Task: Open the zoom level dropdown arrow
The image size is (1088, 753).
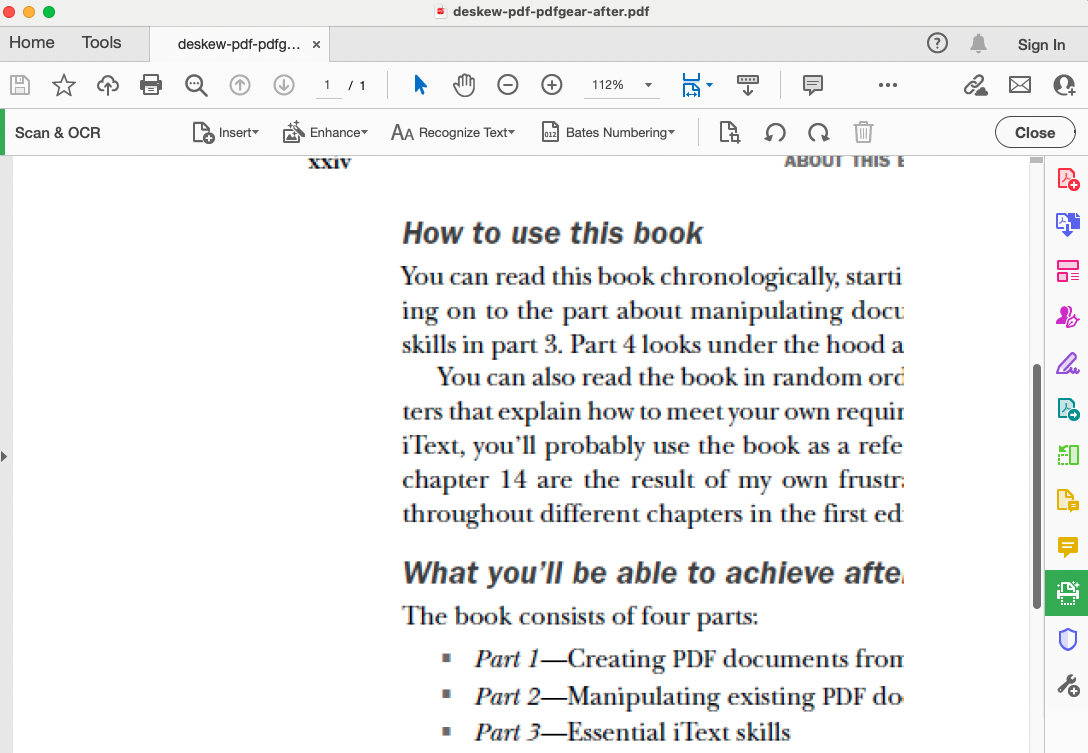Action: 648,85
